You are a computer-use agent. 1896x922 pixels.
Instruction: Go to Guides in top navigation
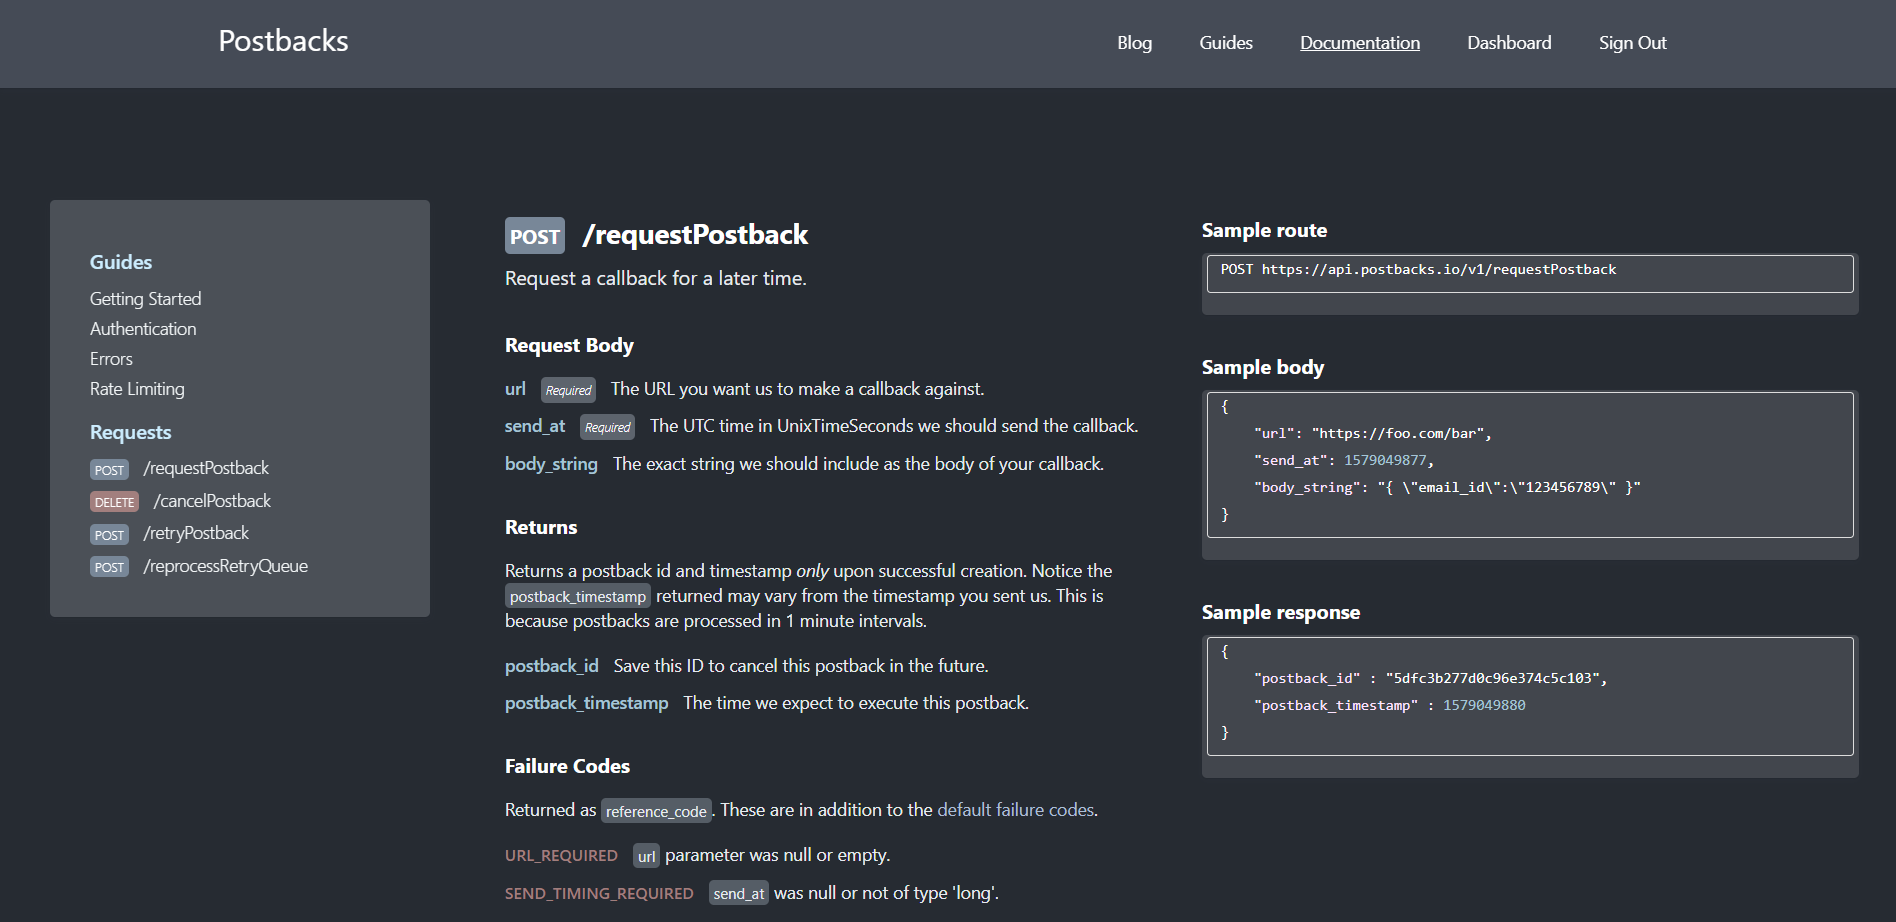tap(1226, 43)
